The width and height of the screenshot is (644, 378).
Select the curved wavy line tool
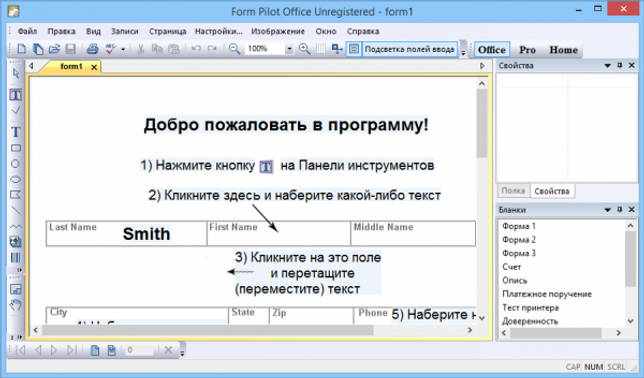click(x=16, y=226)
